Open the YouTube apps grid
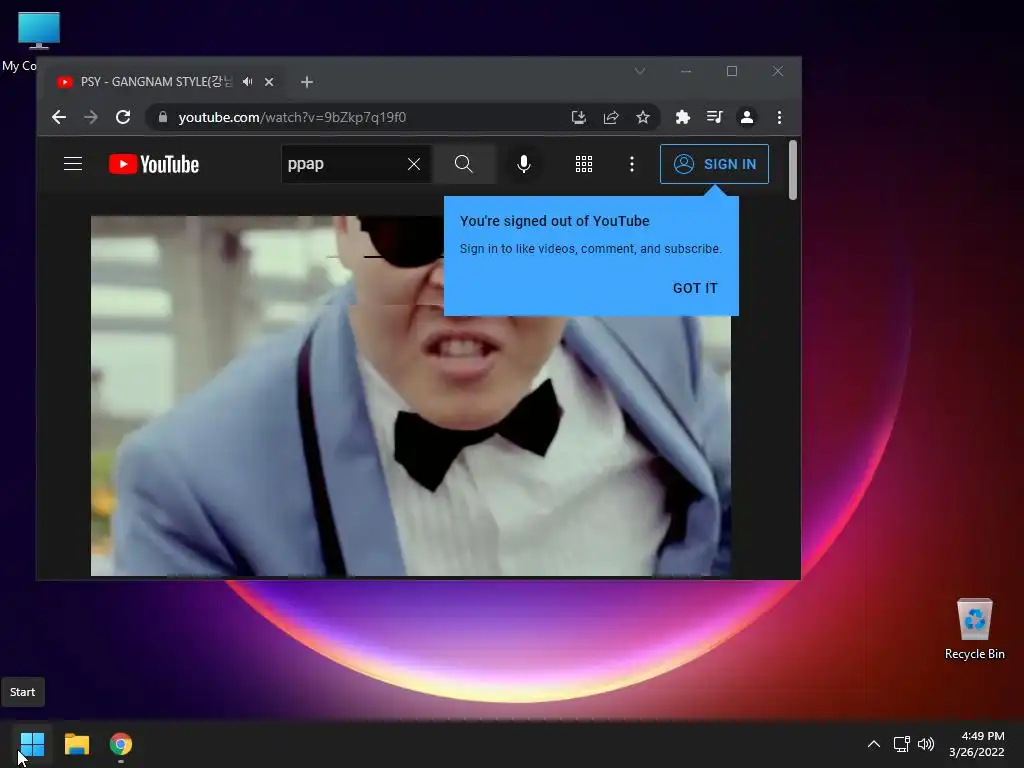 (x=584, y=164)
